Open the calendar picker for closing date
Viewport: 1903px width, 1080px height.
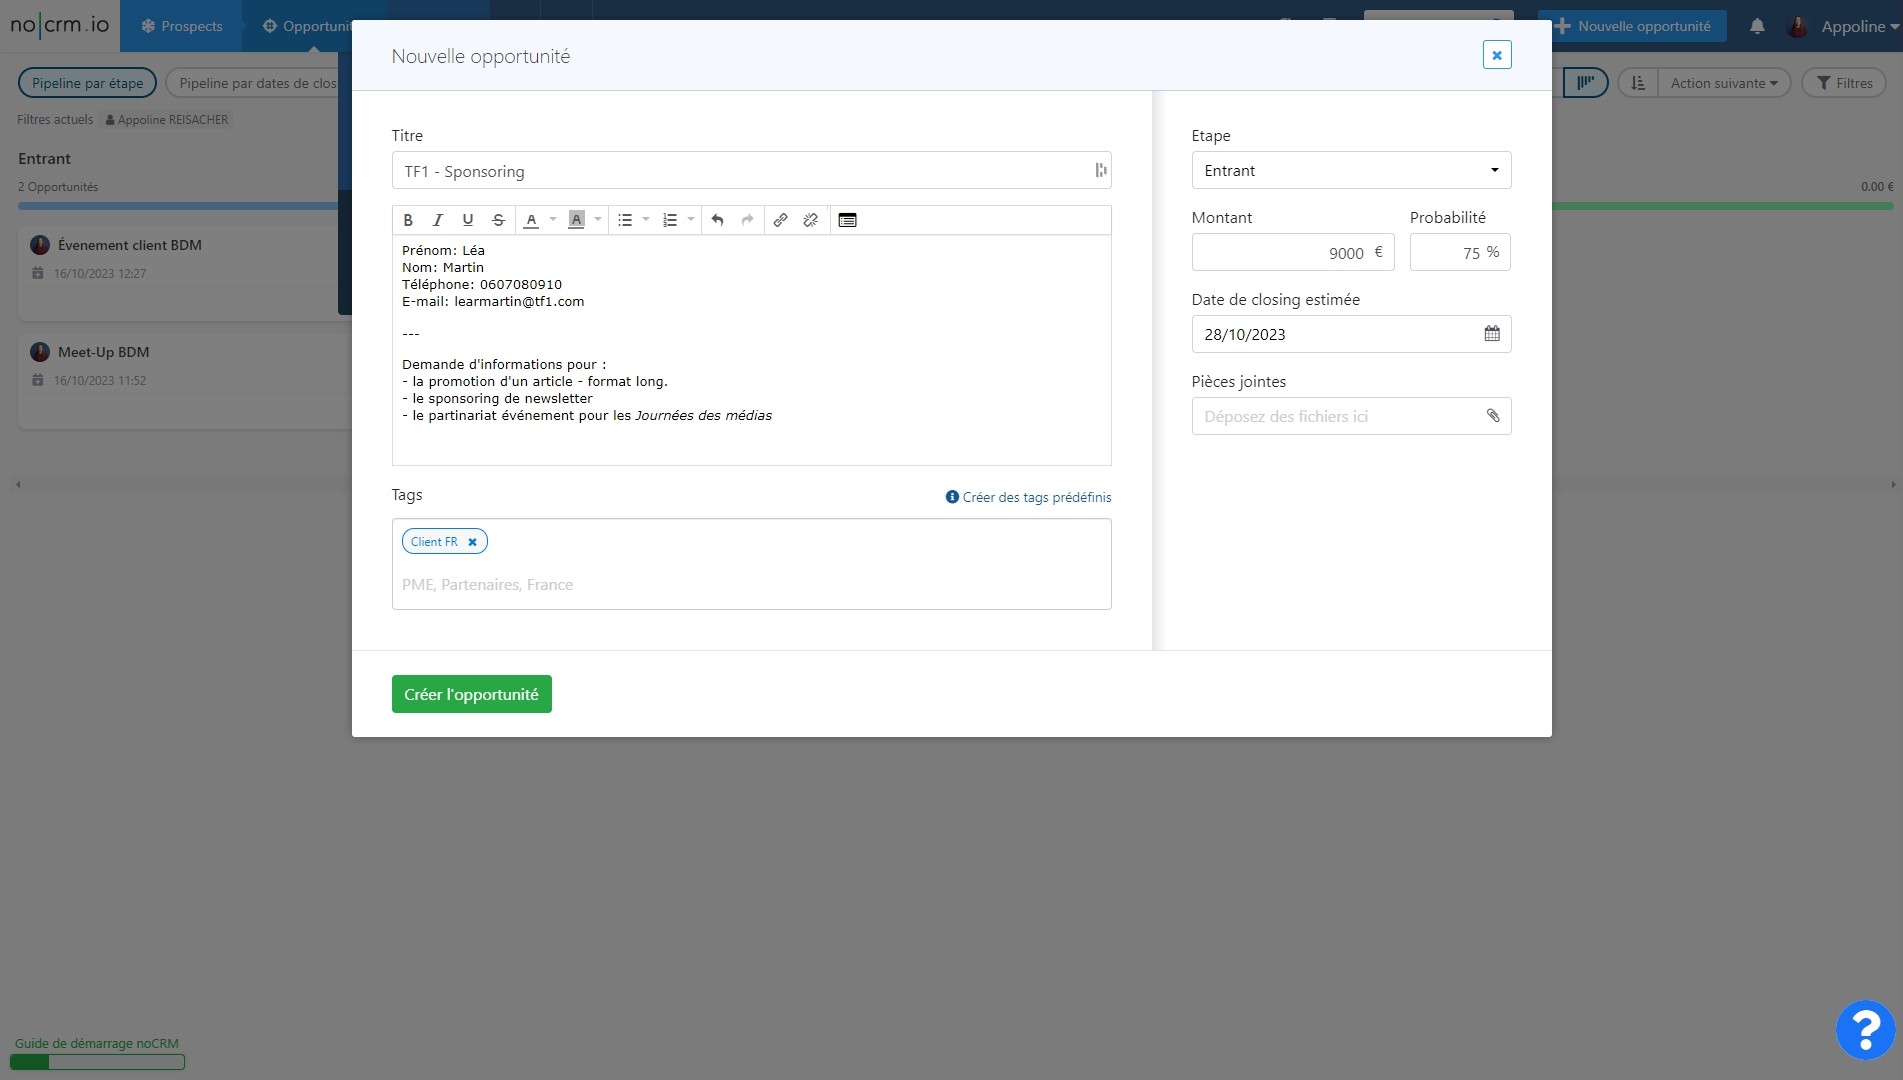point(1492,334)
